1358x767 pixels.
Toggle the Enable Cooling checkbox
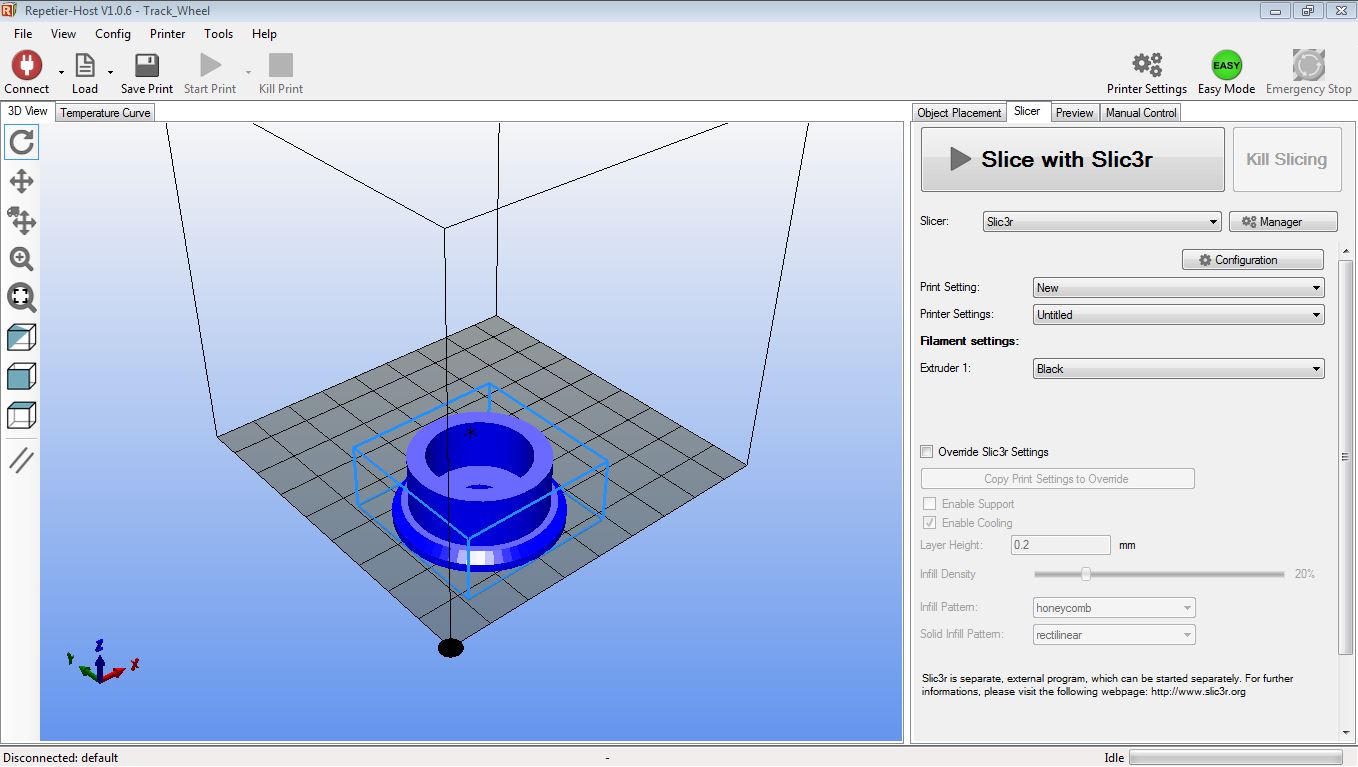tap(930, 523)
